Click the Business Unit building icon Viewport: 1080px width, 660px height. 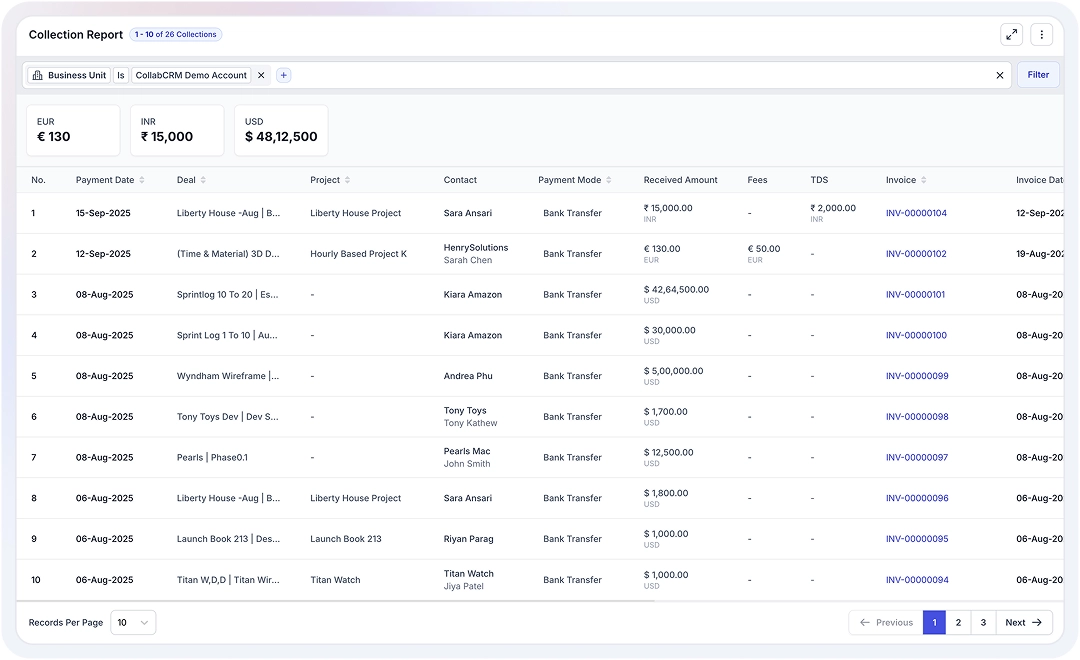[x=38, y=74]
